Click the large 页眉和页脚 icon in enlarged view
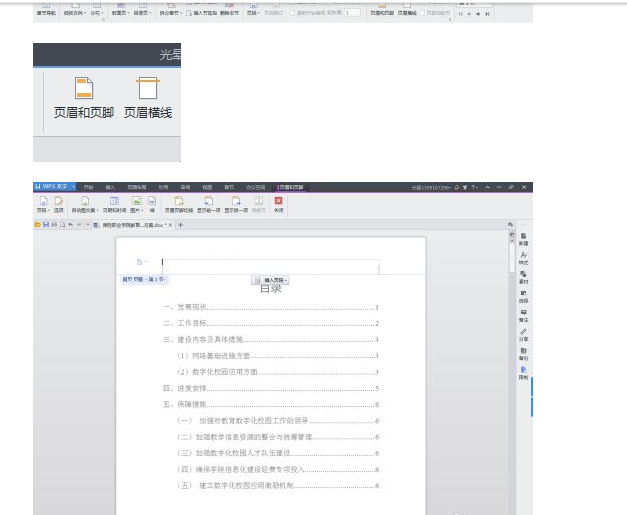Screen dimensions: 627x515 pos(84,88)
